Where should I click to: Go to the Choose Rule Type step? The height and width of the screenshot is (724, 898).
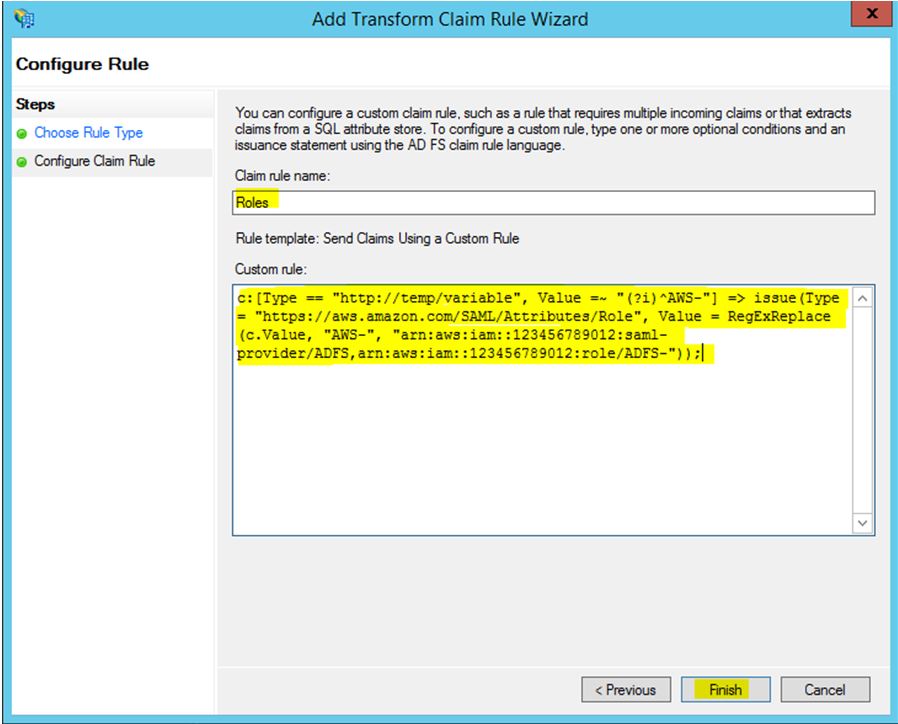pyautogui.click(x=88, y=133)
